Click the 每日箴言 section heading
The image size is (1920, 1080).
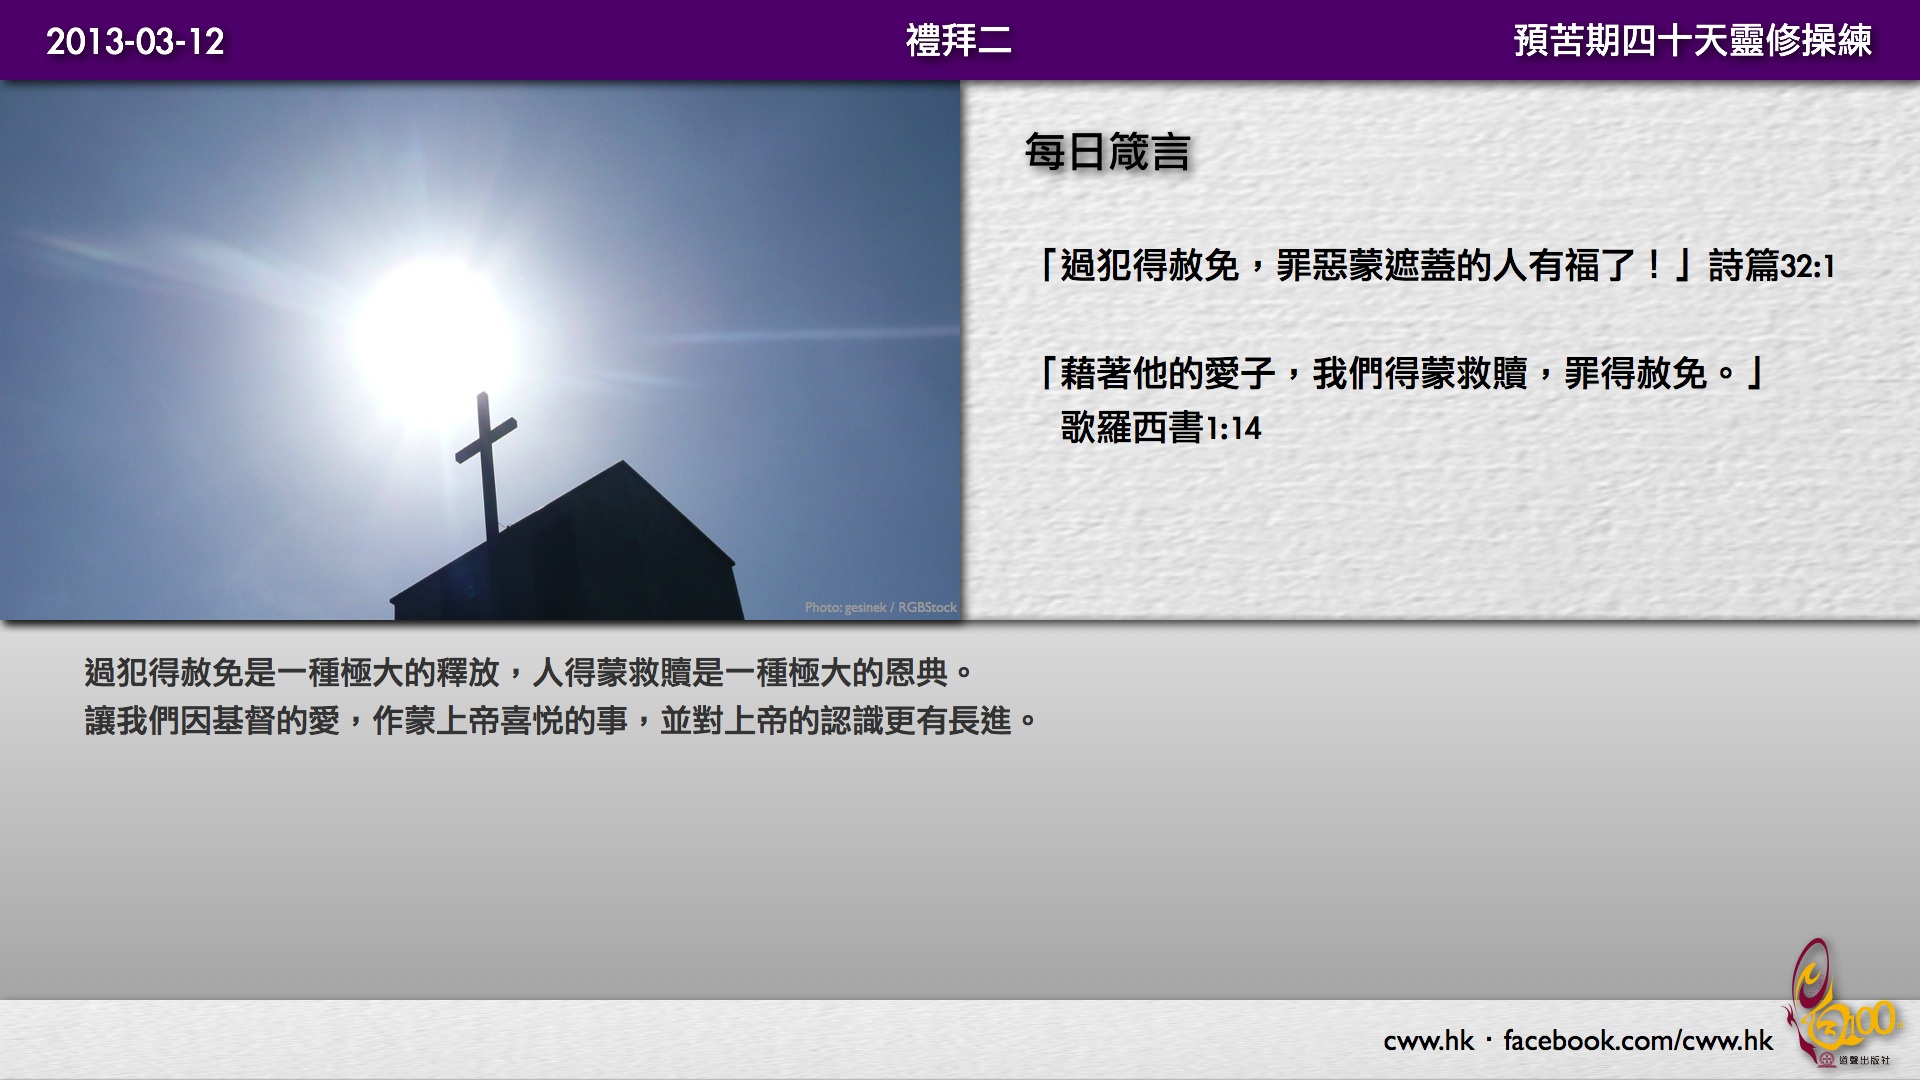pos(1107,152)
